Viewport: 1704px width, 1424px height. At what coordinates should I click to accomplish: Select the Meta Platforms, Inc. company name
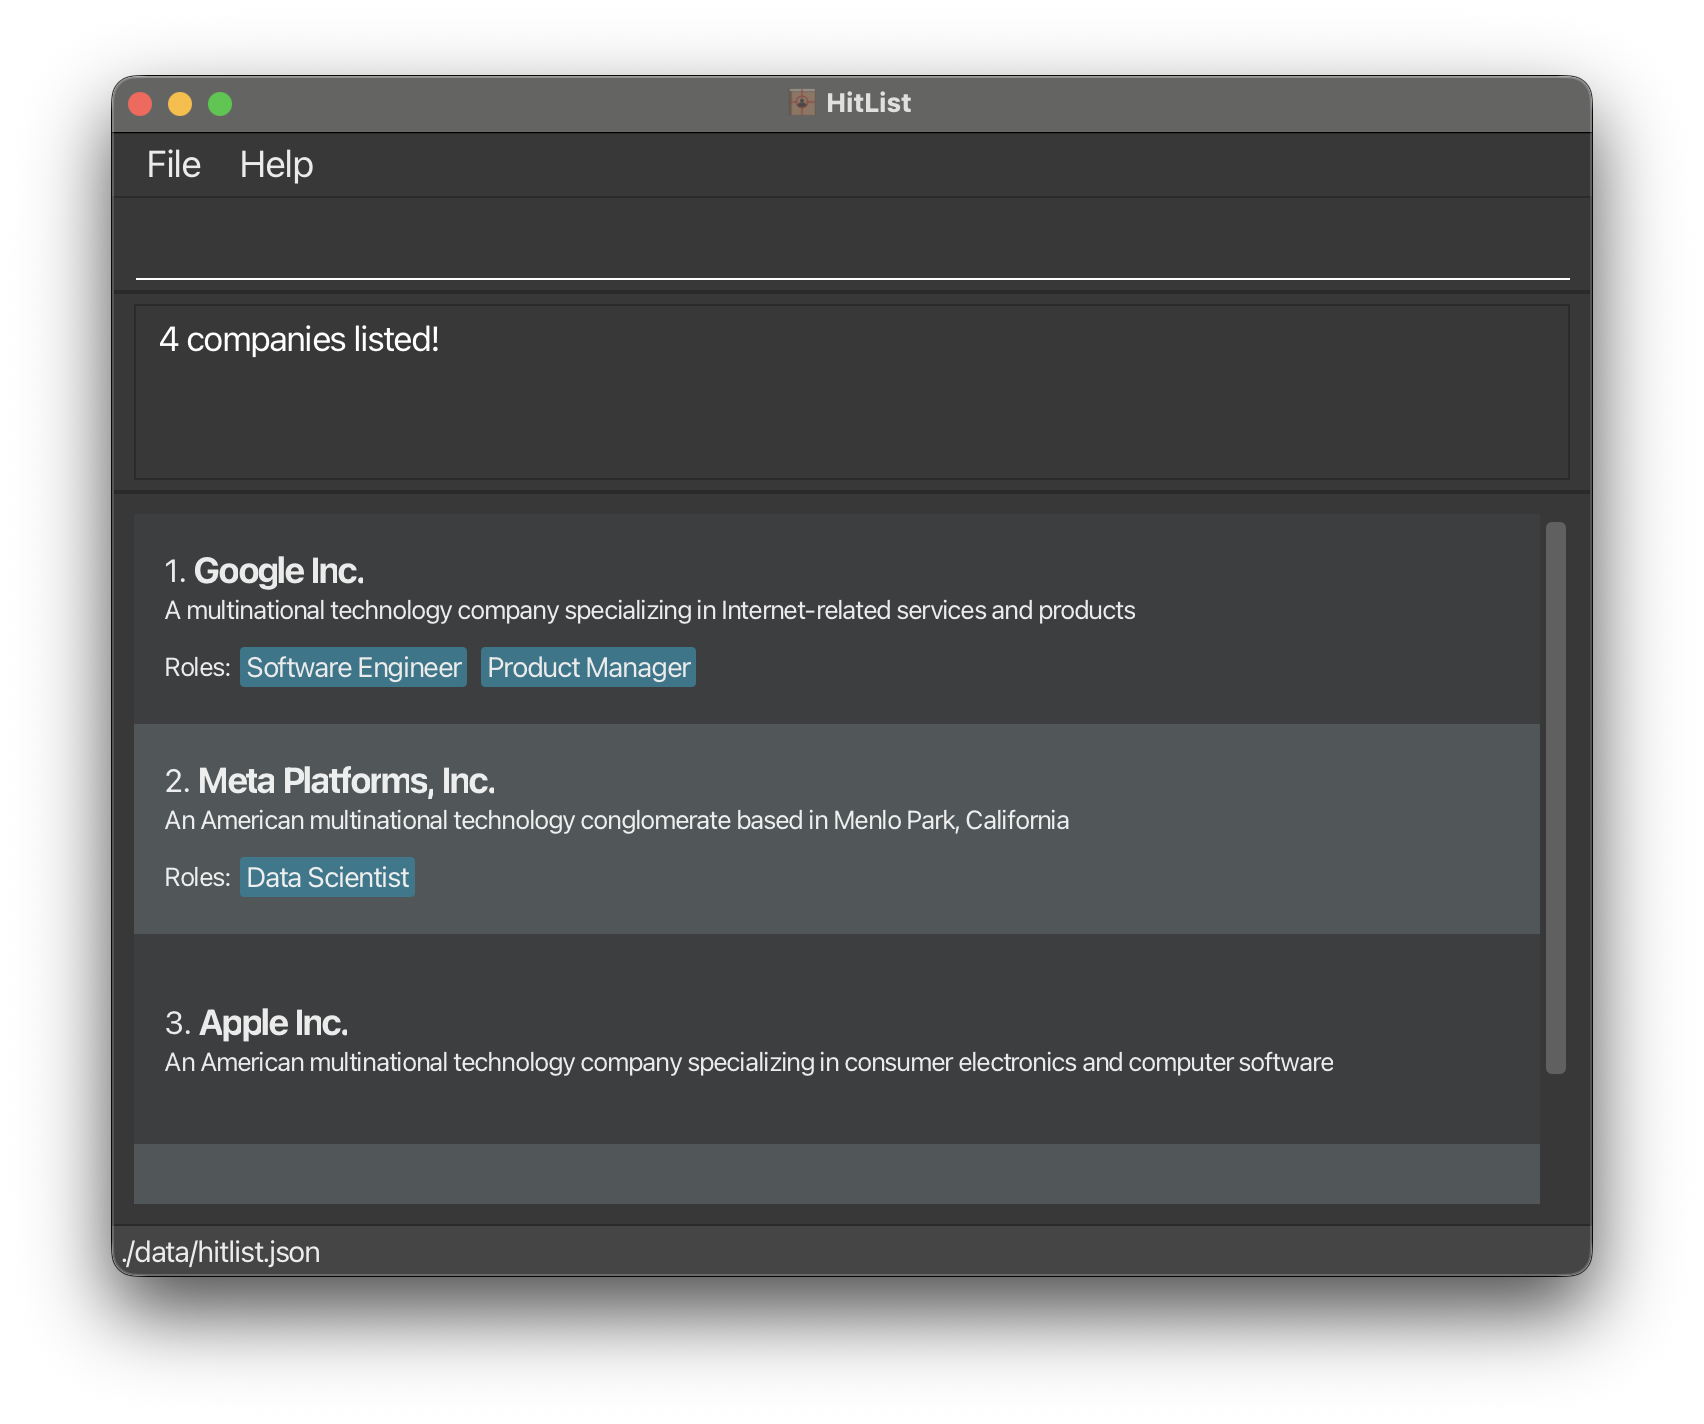point(347,781)
